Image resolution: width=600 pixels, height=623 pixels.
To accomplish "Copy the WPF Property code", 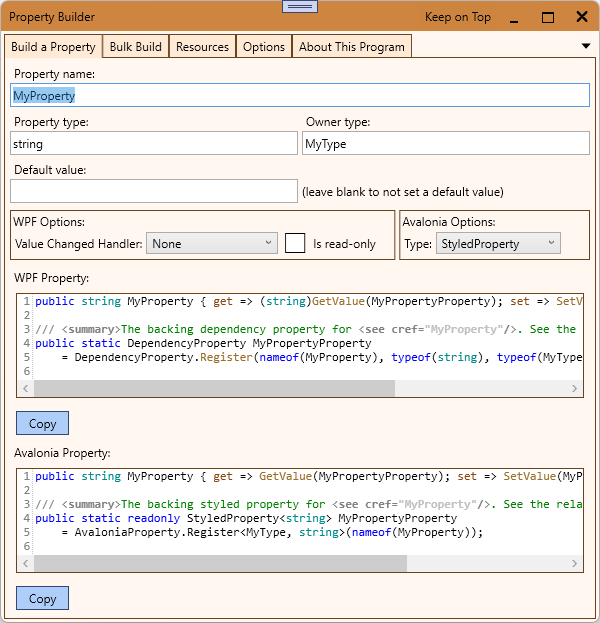I will coord(43,423).
